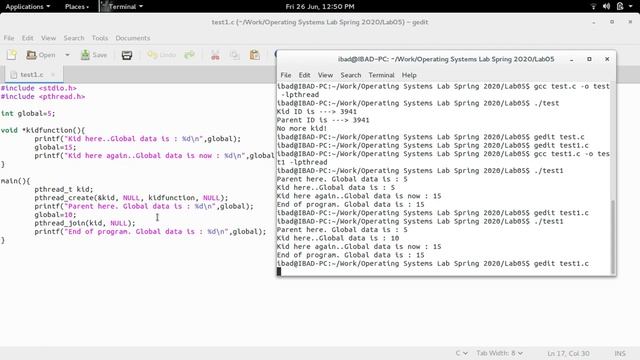
Task: Maximize the gedit window
Action: (612, 22)
